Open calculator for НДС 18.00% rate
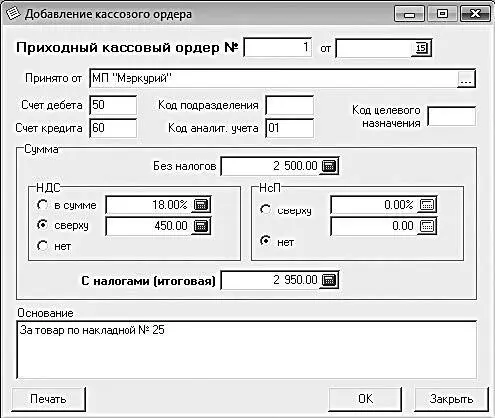495x418 pixels. click(x=201, y=205)
